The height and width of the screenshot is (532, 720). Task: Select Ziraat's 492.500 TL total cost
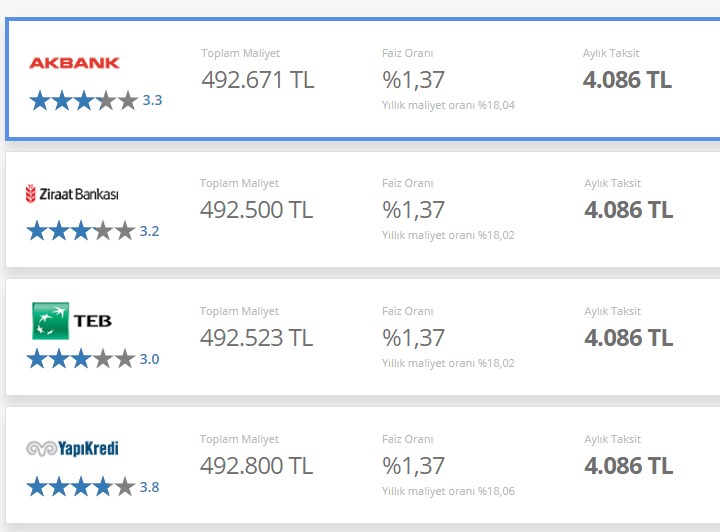click(257, 210)
